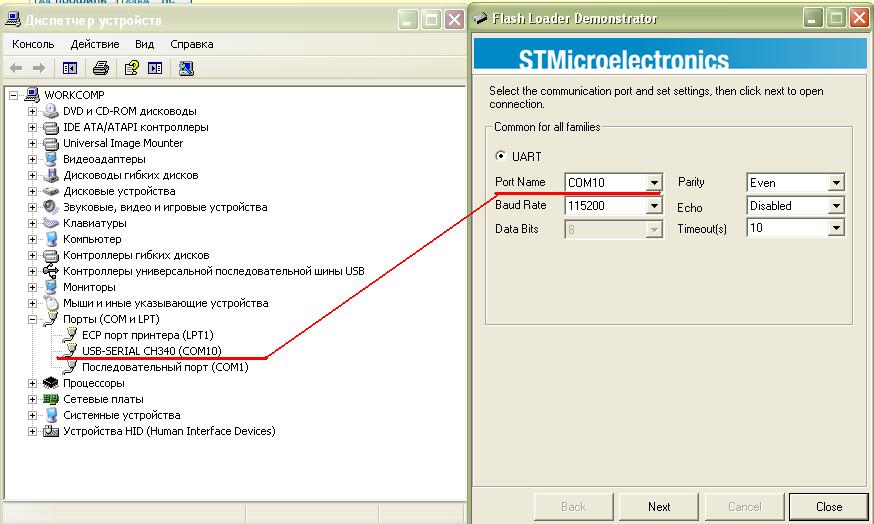
Task: Click the Properties help toolbar icon
Action: coord(131,68)
